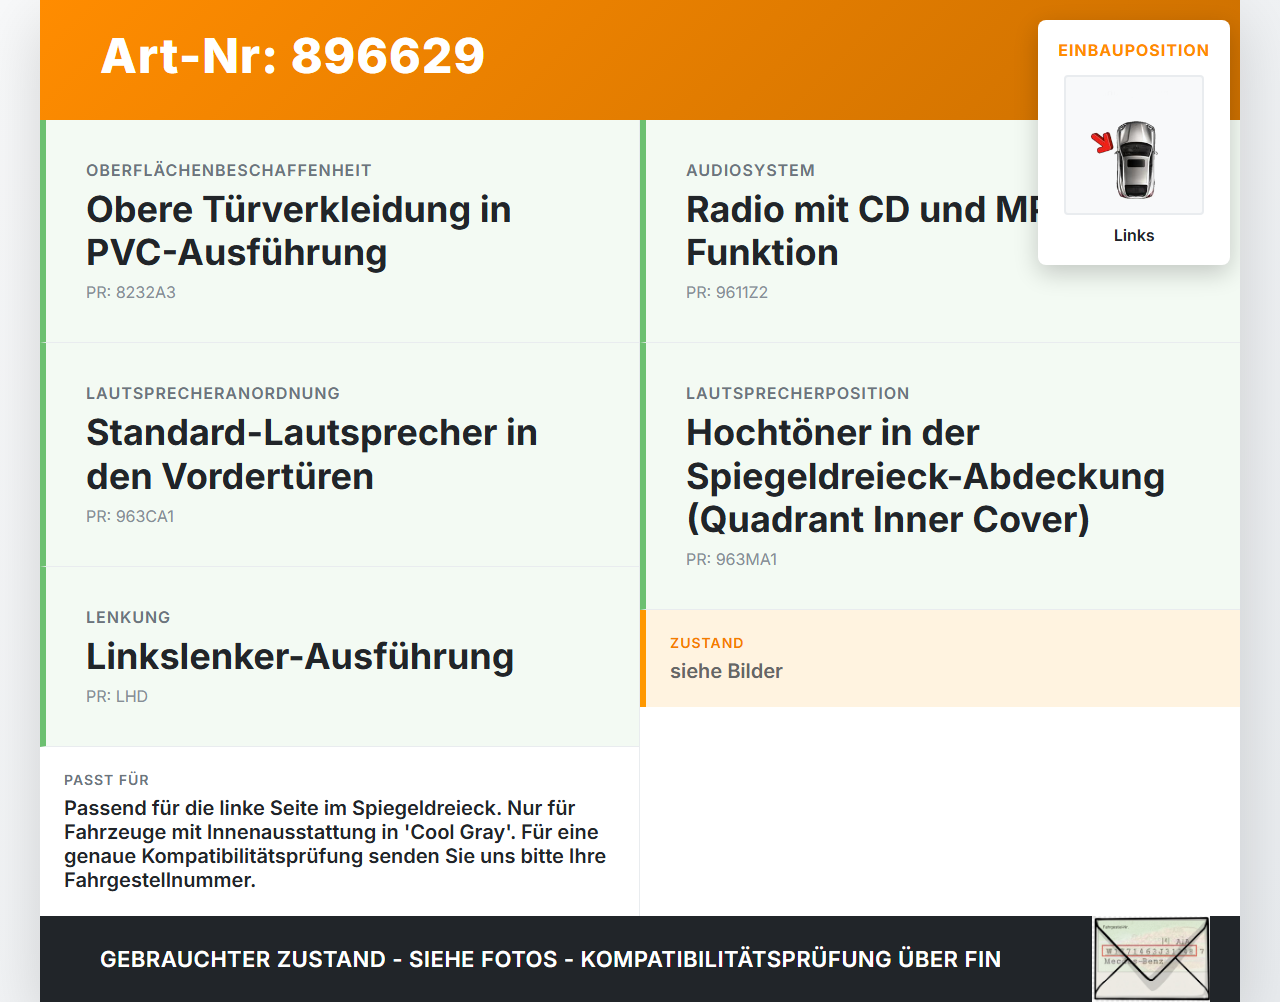Click PR: 9611Z2 code
The image size is (1280, 1002).
coord(727,292)
